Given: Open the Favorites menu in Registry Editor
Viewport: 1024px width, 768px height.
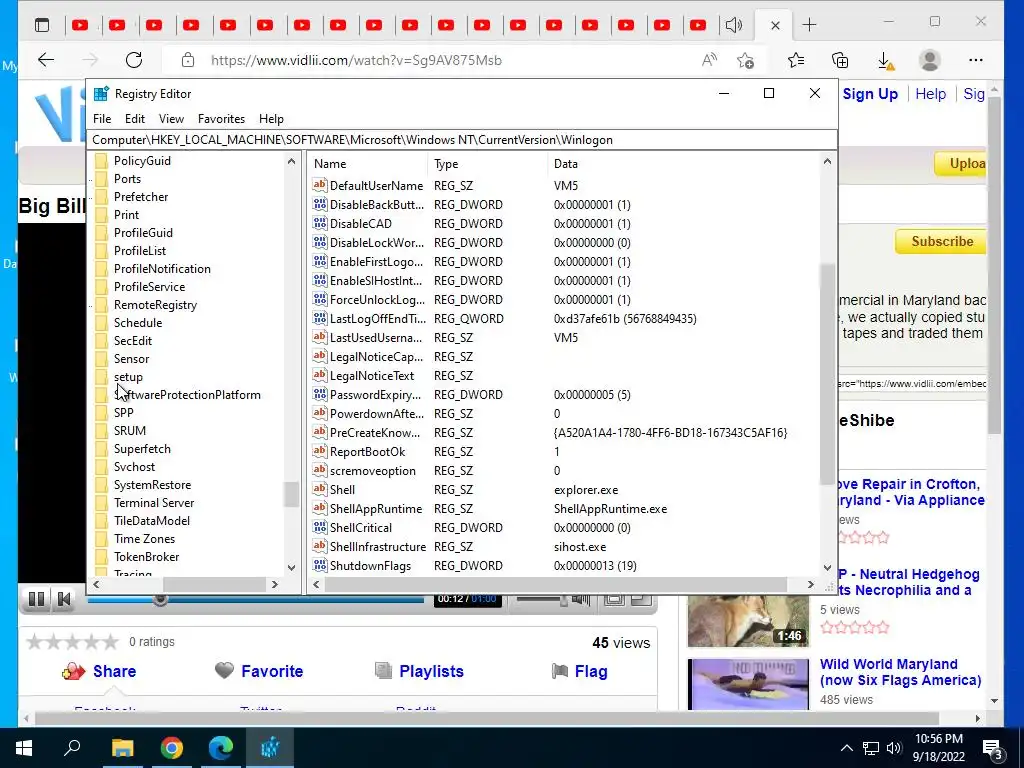Looking at the screenshot, I should tap(221, 119).
